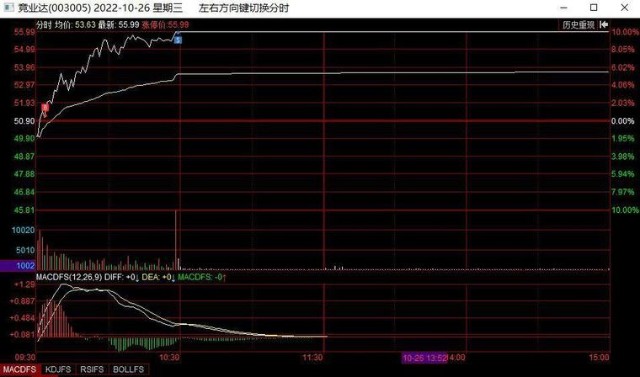Click the 10020 volume axis label
Viewport: 640px width, 377px height.
(23, 231)
